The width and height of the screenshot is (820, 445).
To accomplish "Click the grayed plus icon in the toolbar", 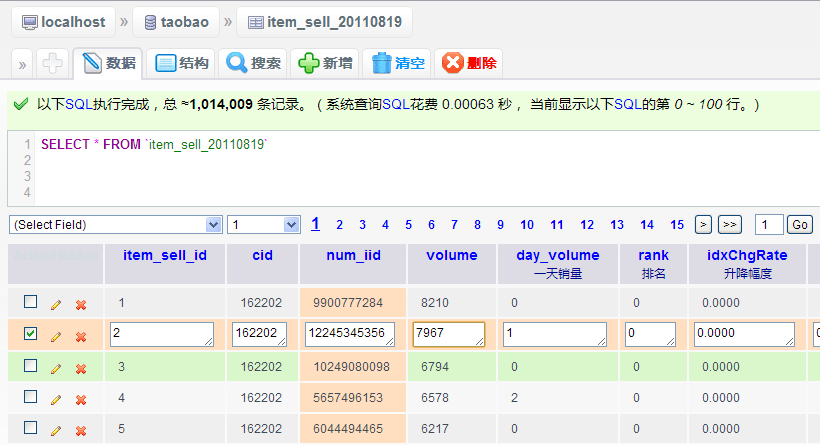I will [52, 63].
